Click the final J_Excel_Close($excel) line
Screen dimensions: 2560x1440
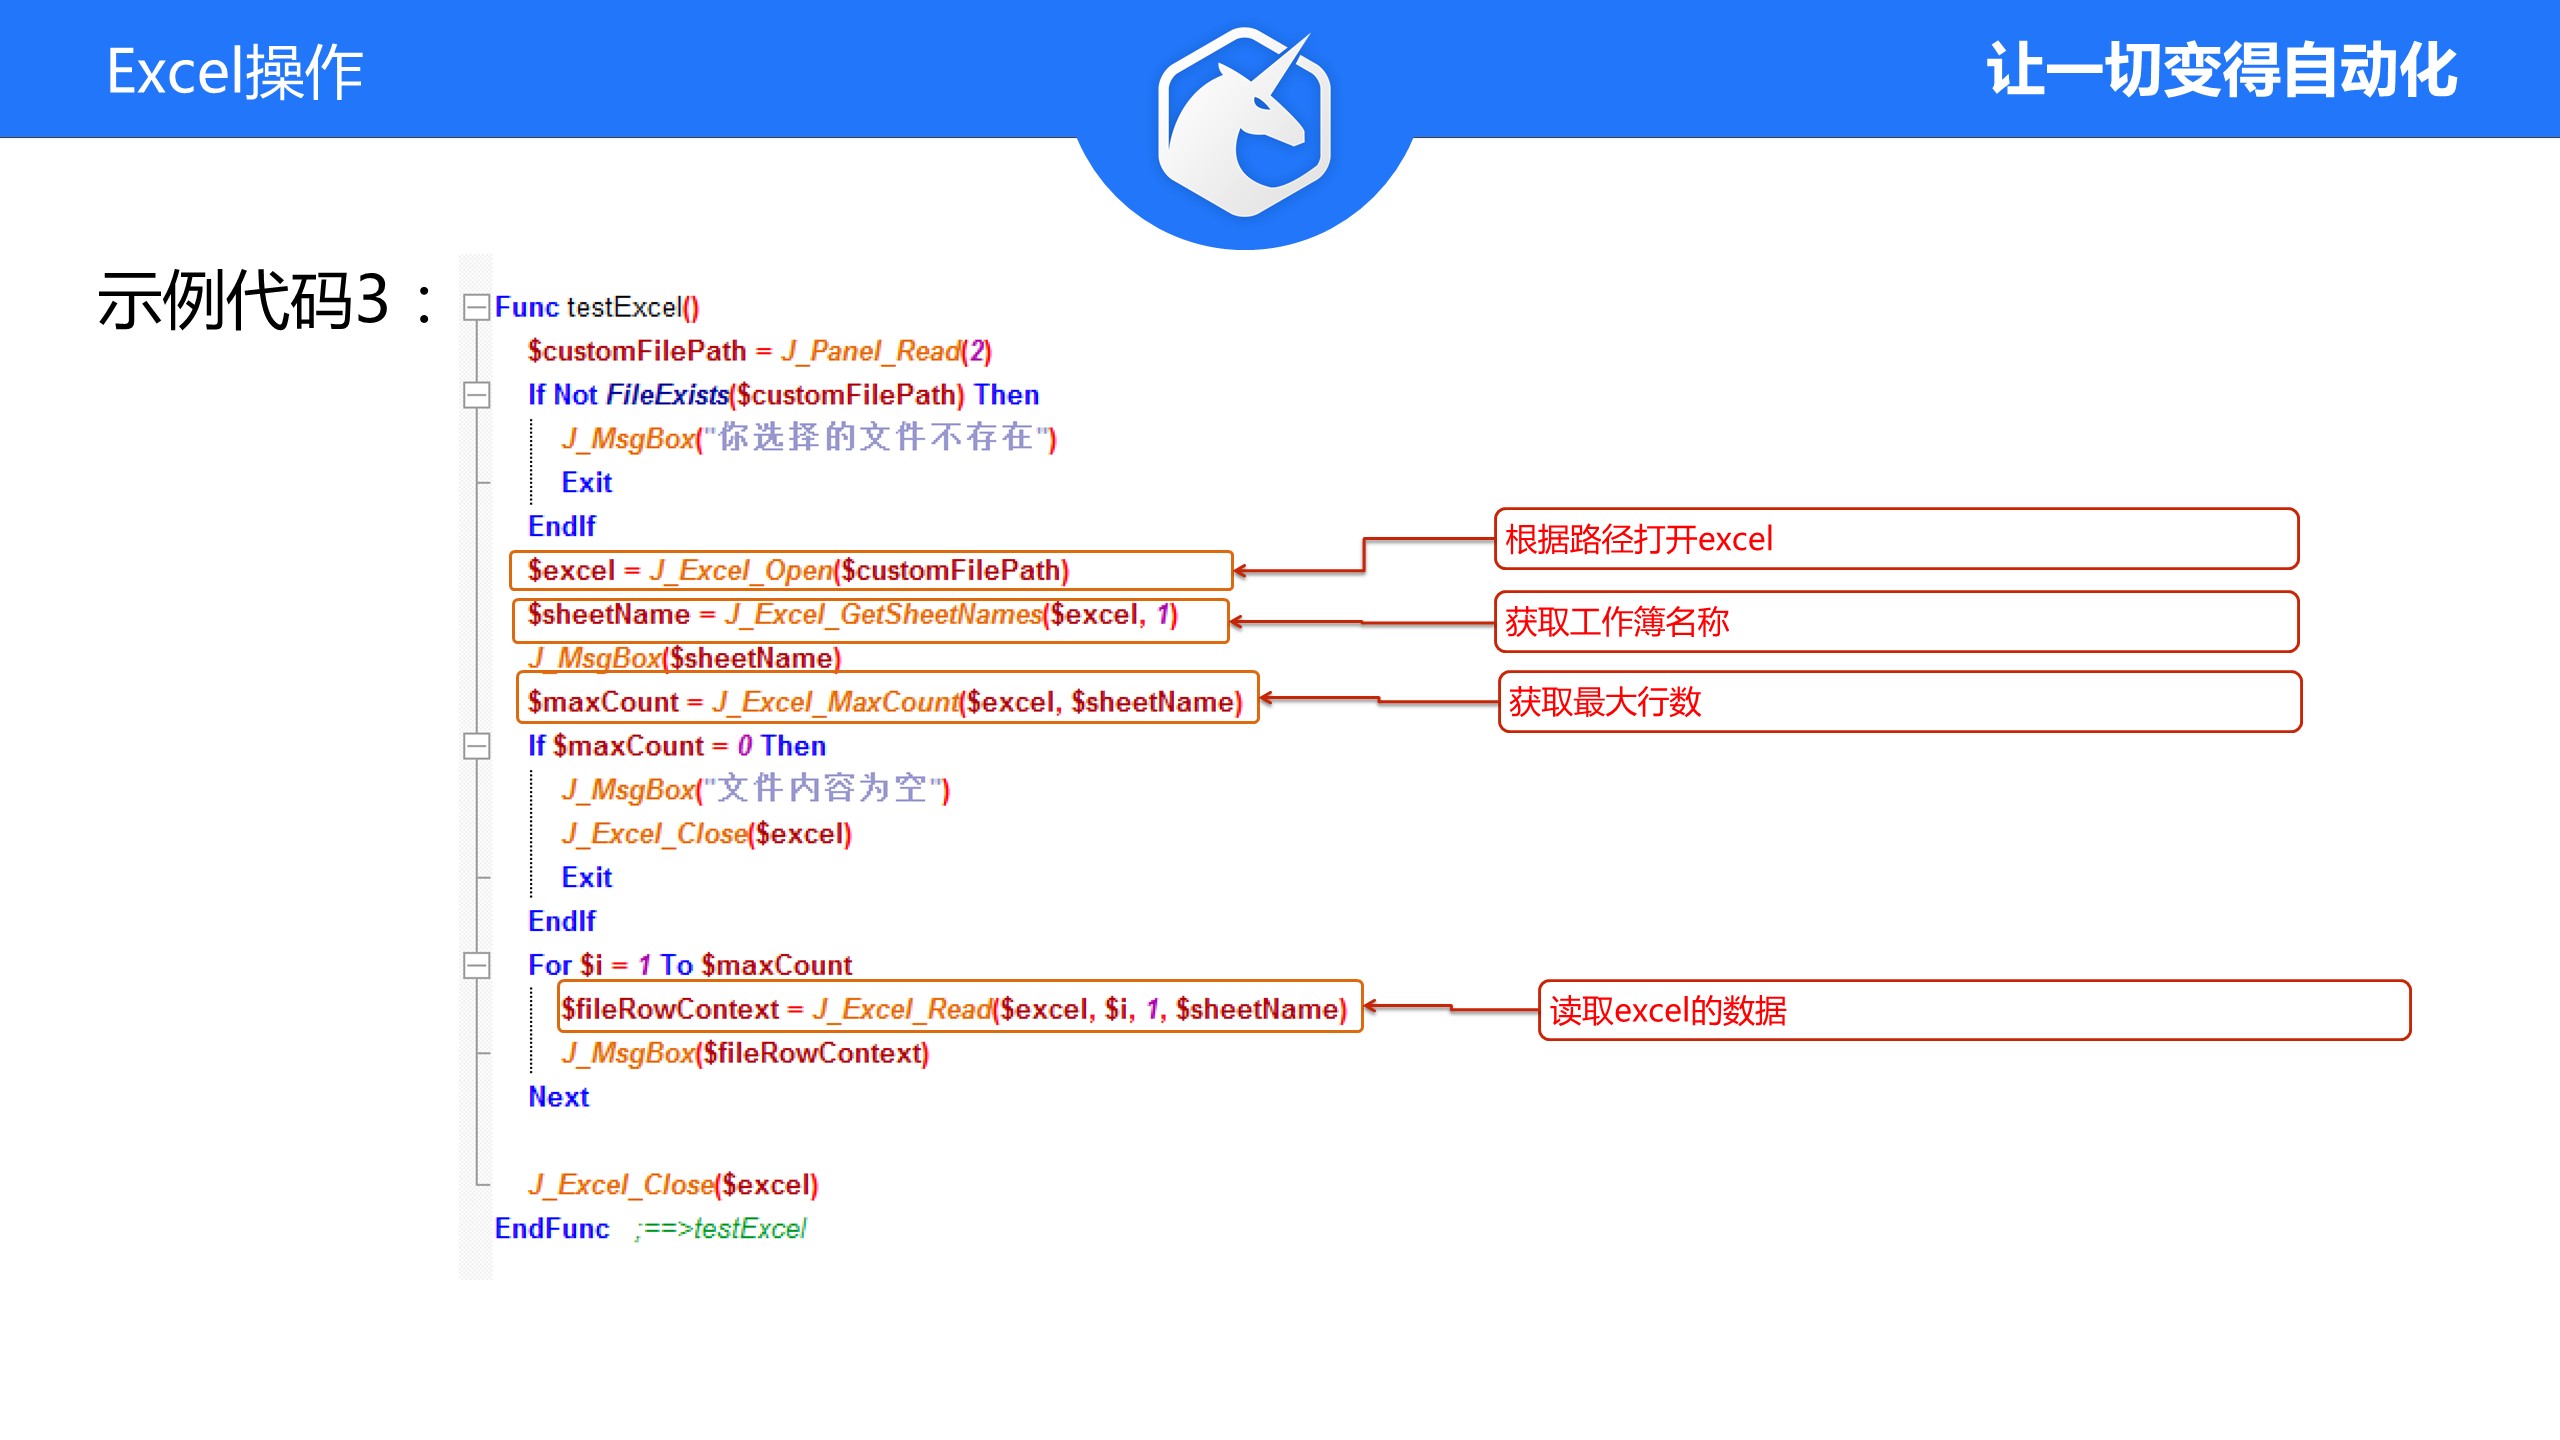[x=673, y=1185]
